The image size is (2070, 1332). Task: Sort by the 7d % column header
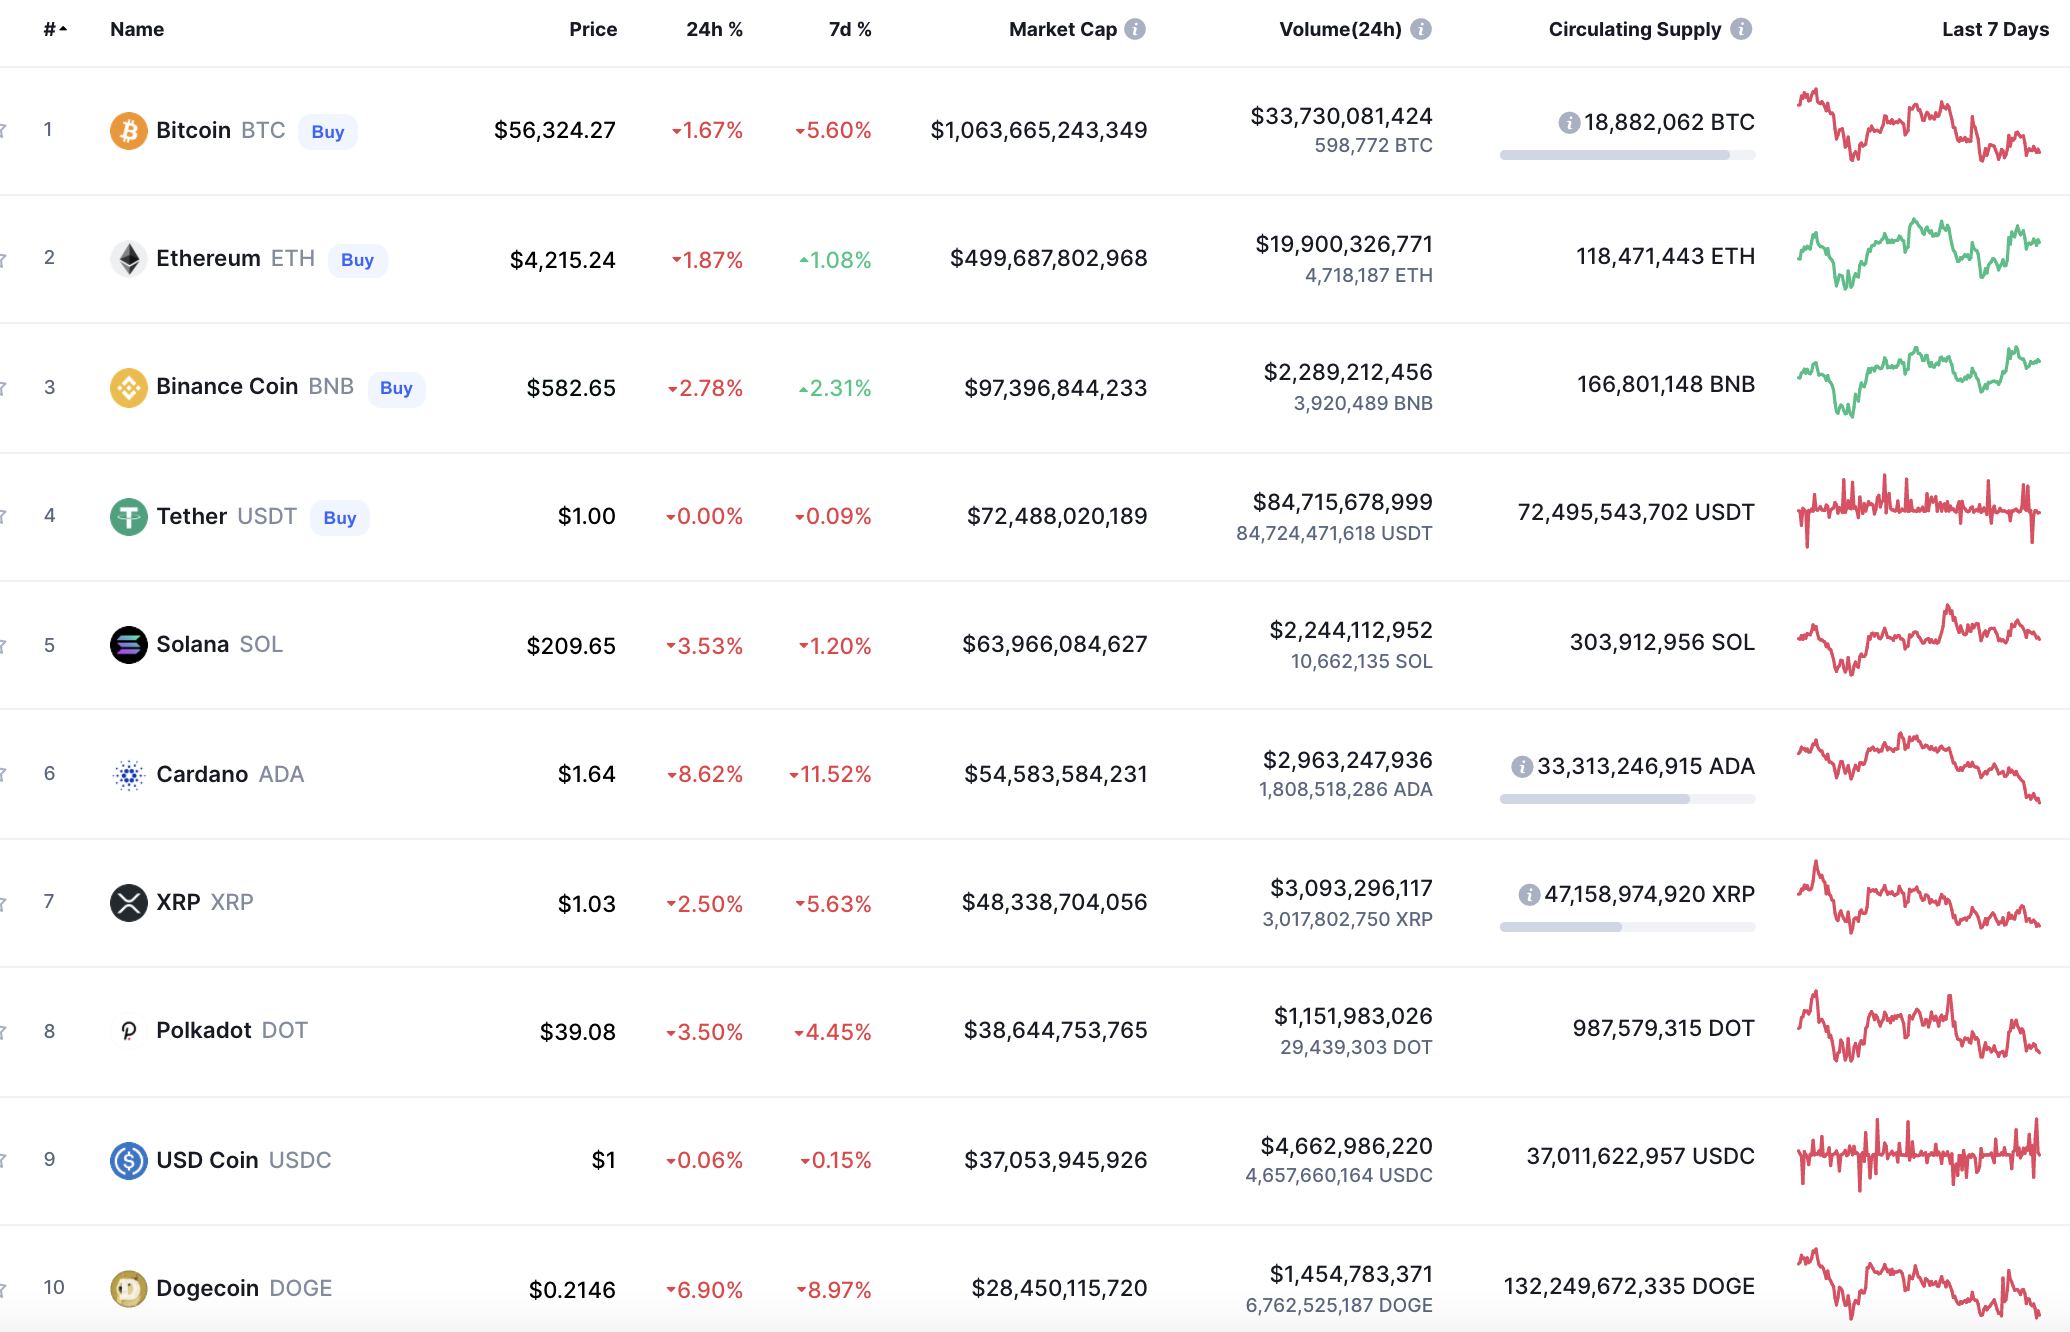coord(850,29)
